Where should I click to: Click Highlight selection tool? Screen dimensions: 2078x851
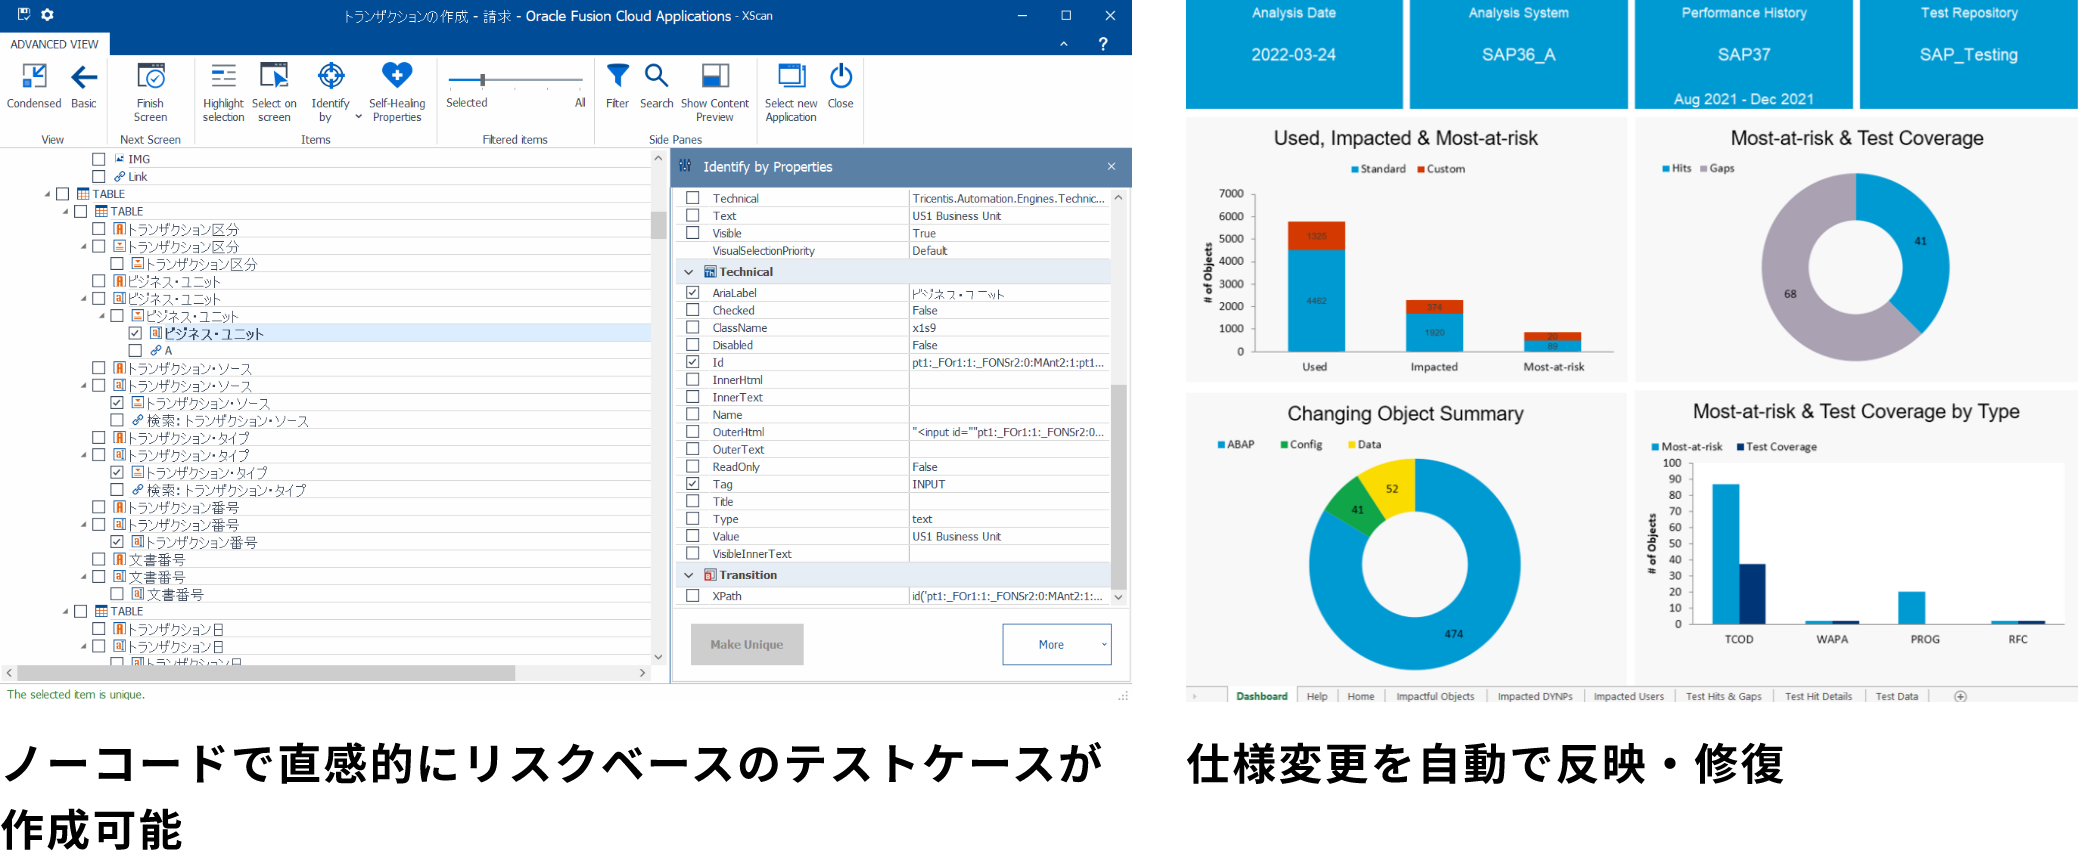223,92
